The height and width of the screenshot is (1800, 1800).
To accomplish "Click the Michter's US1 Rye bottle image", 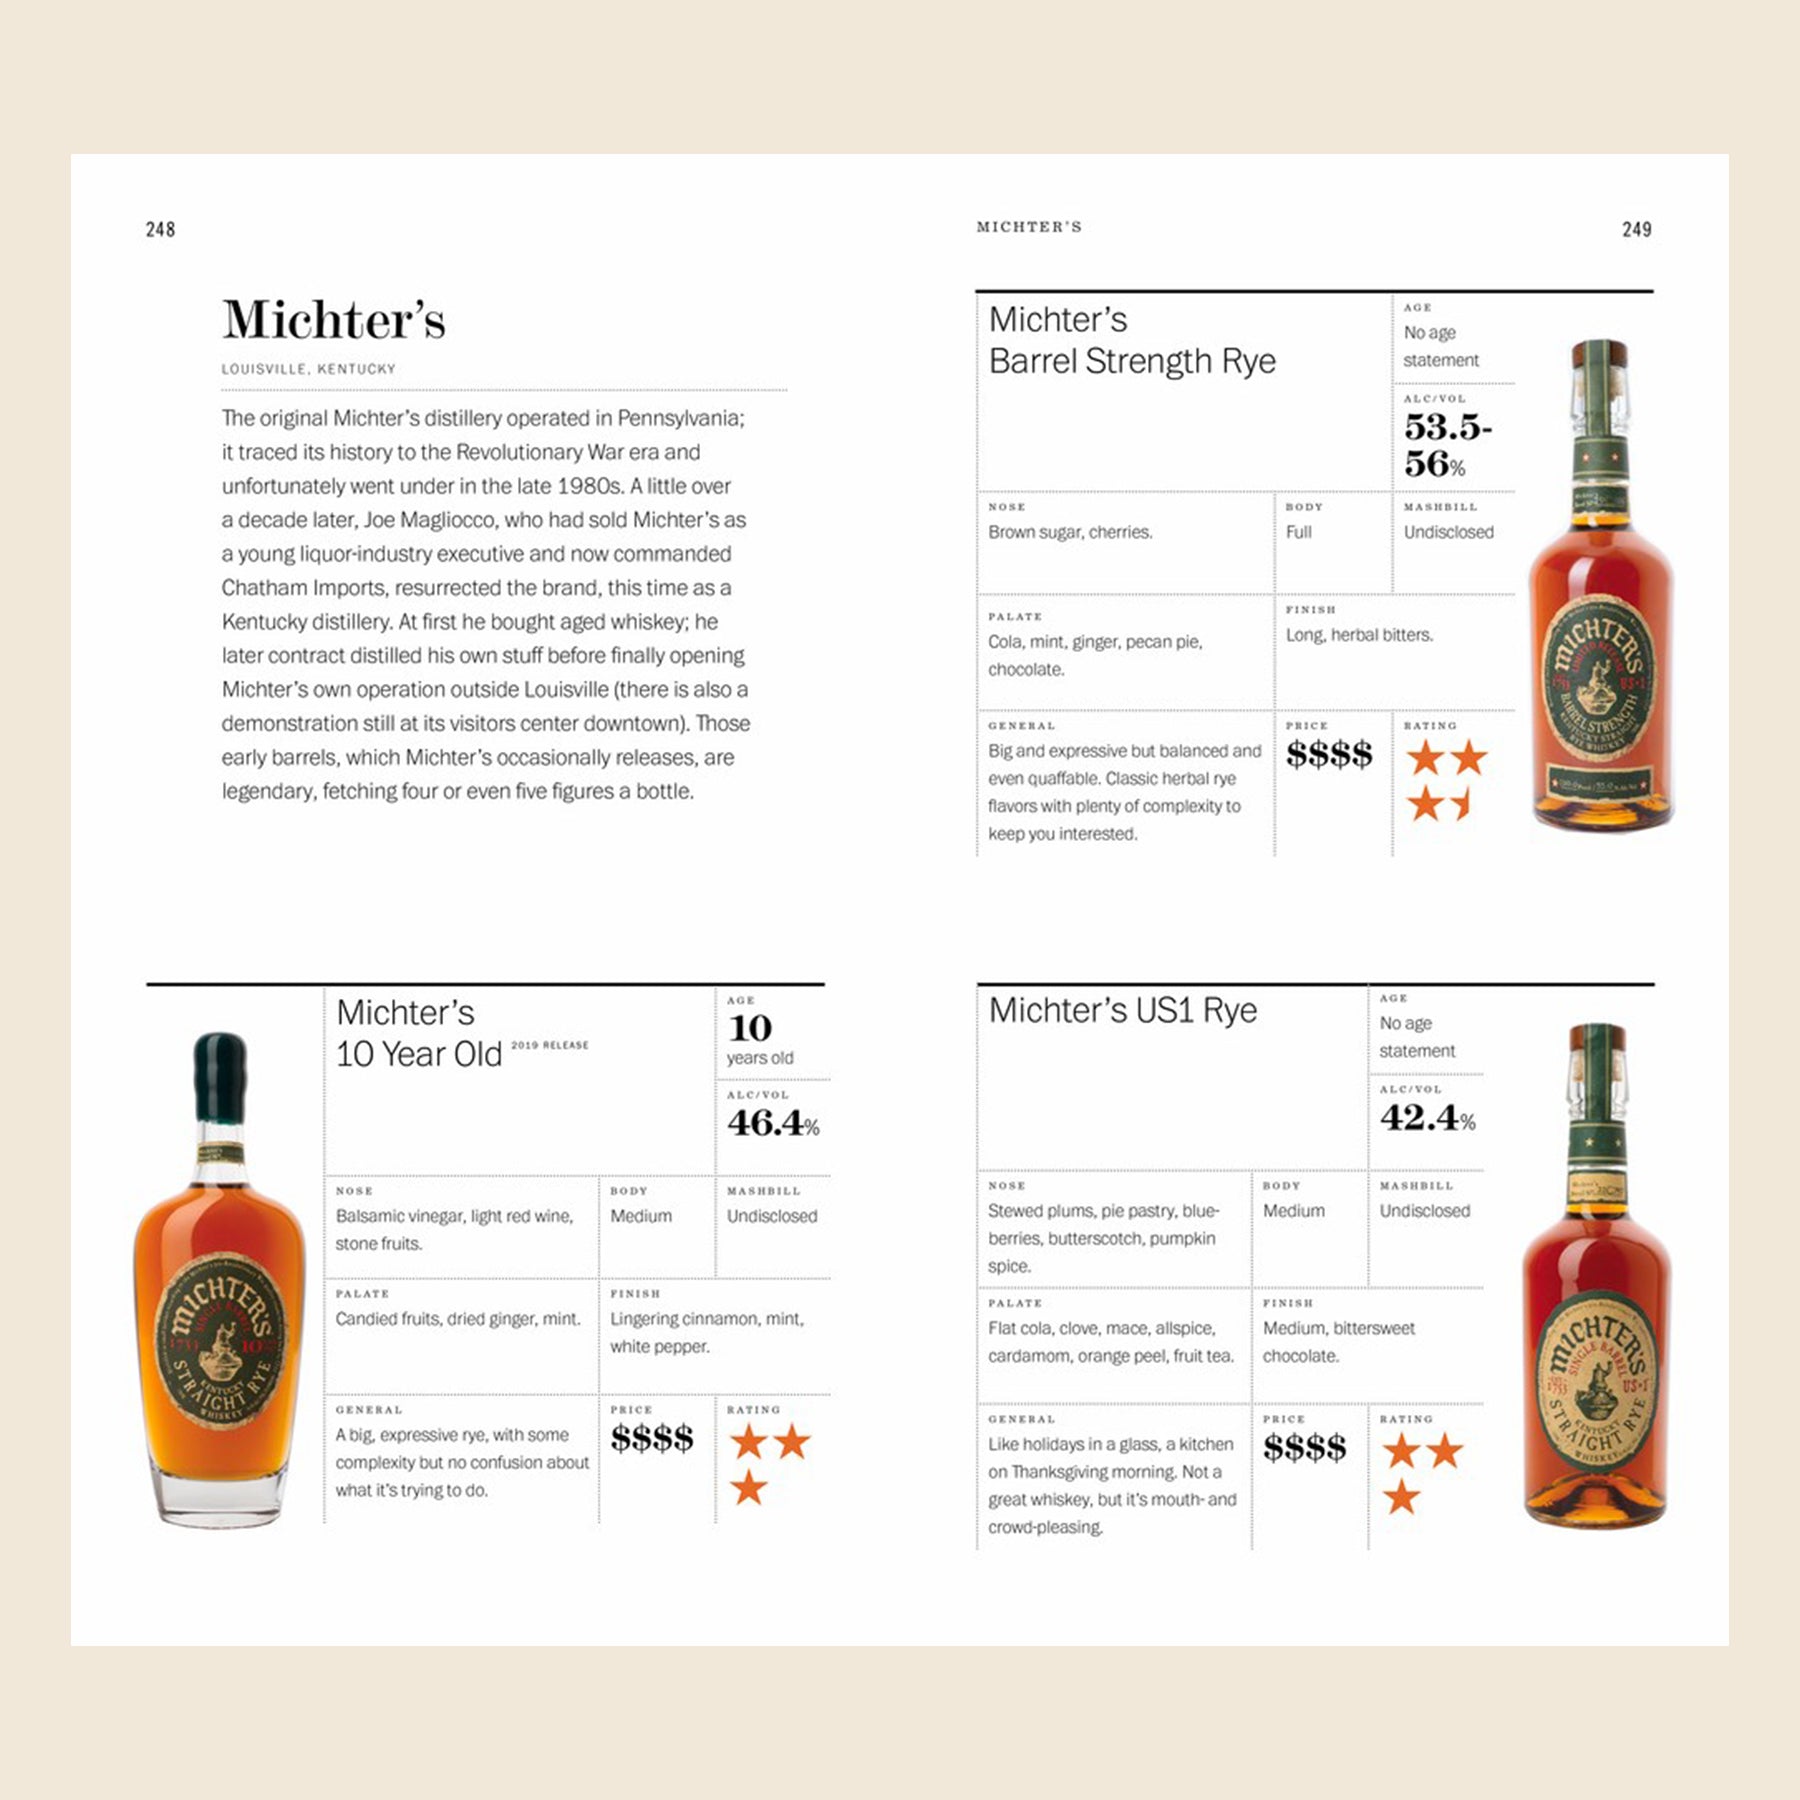I will [x=1597, y=1275].
